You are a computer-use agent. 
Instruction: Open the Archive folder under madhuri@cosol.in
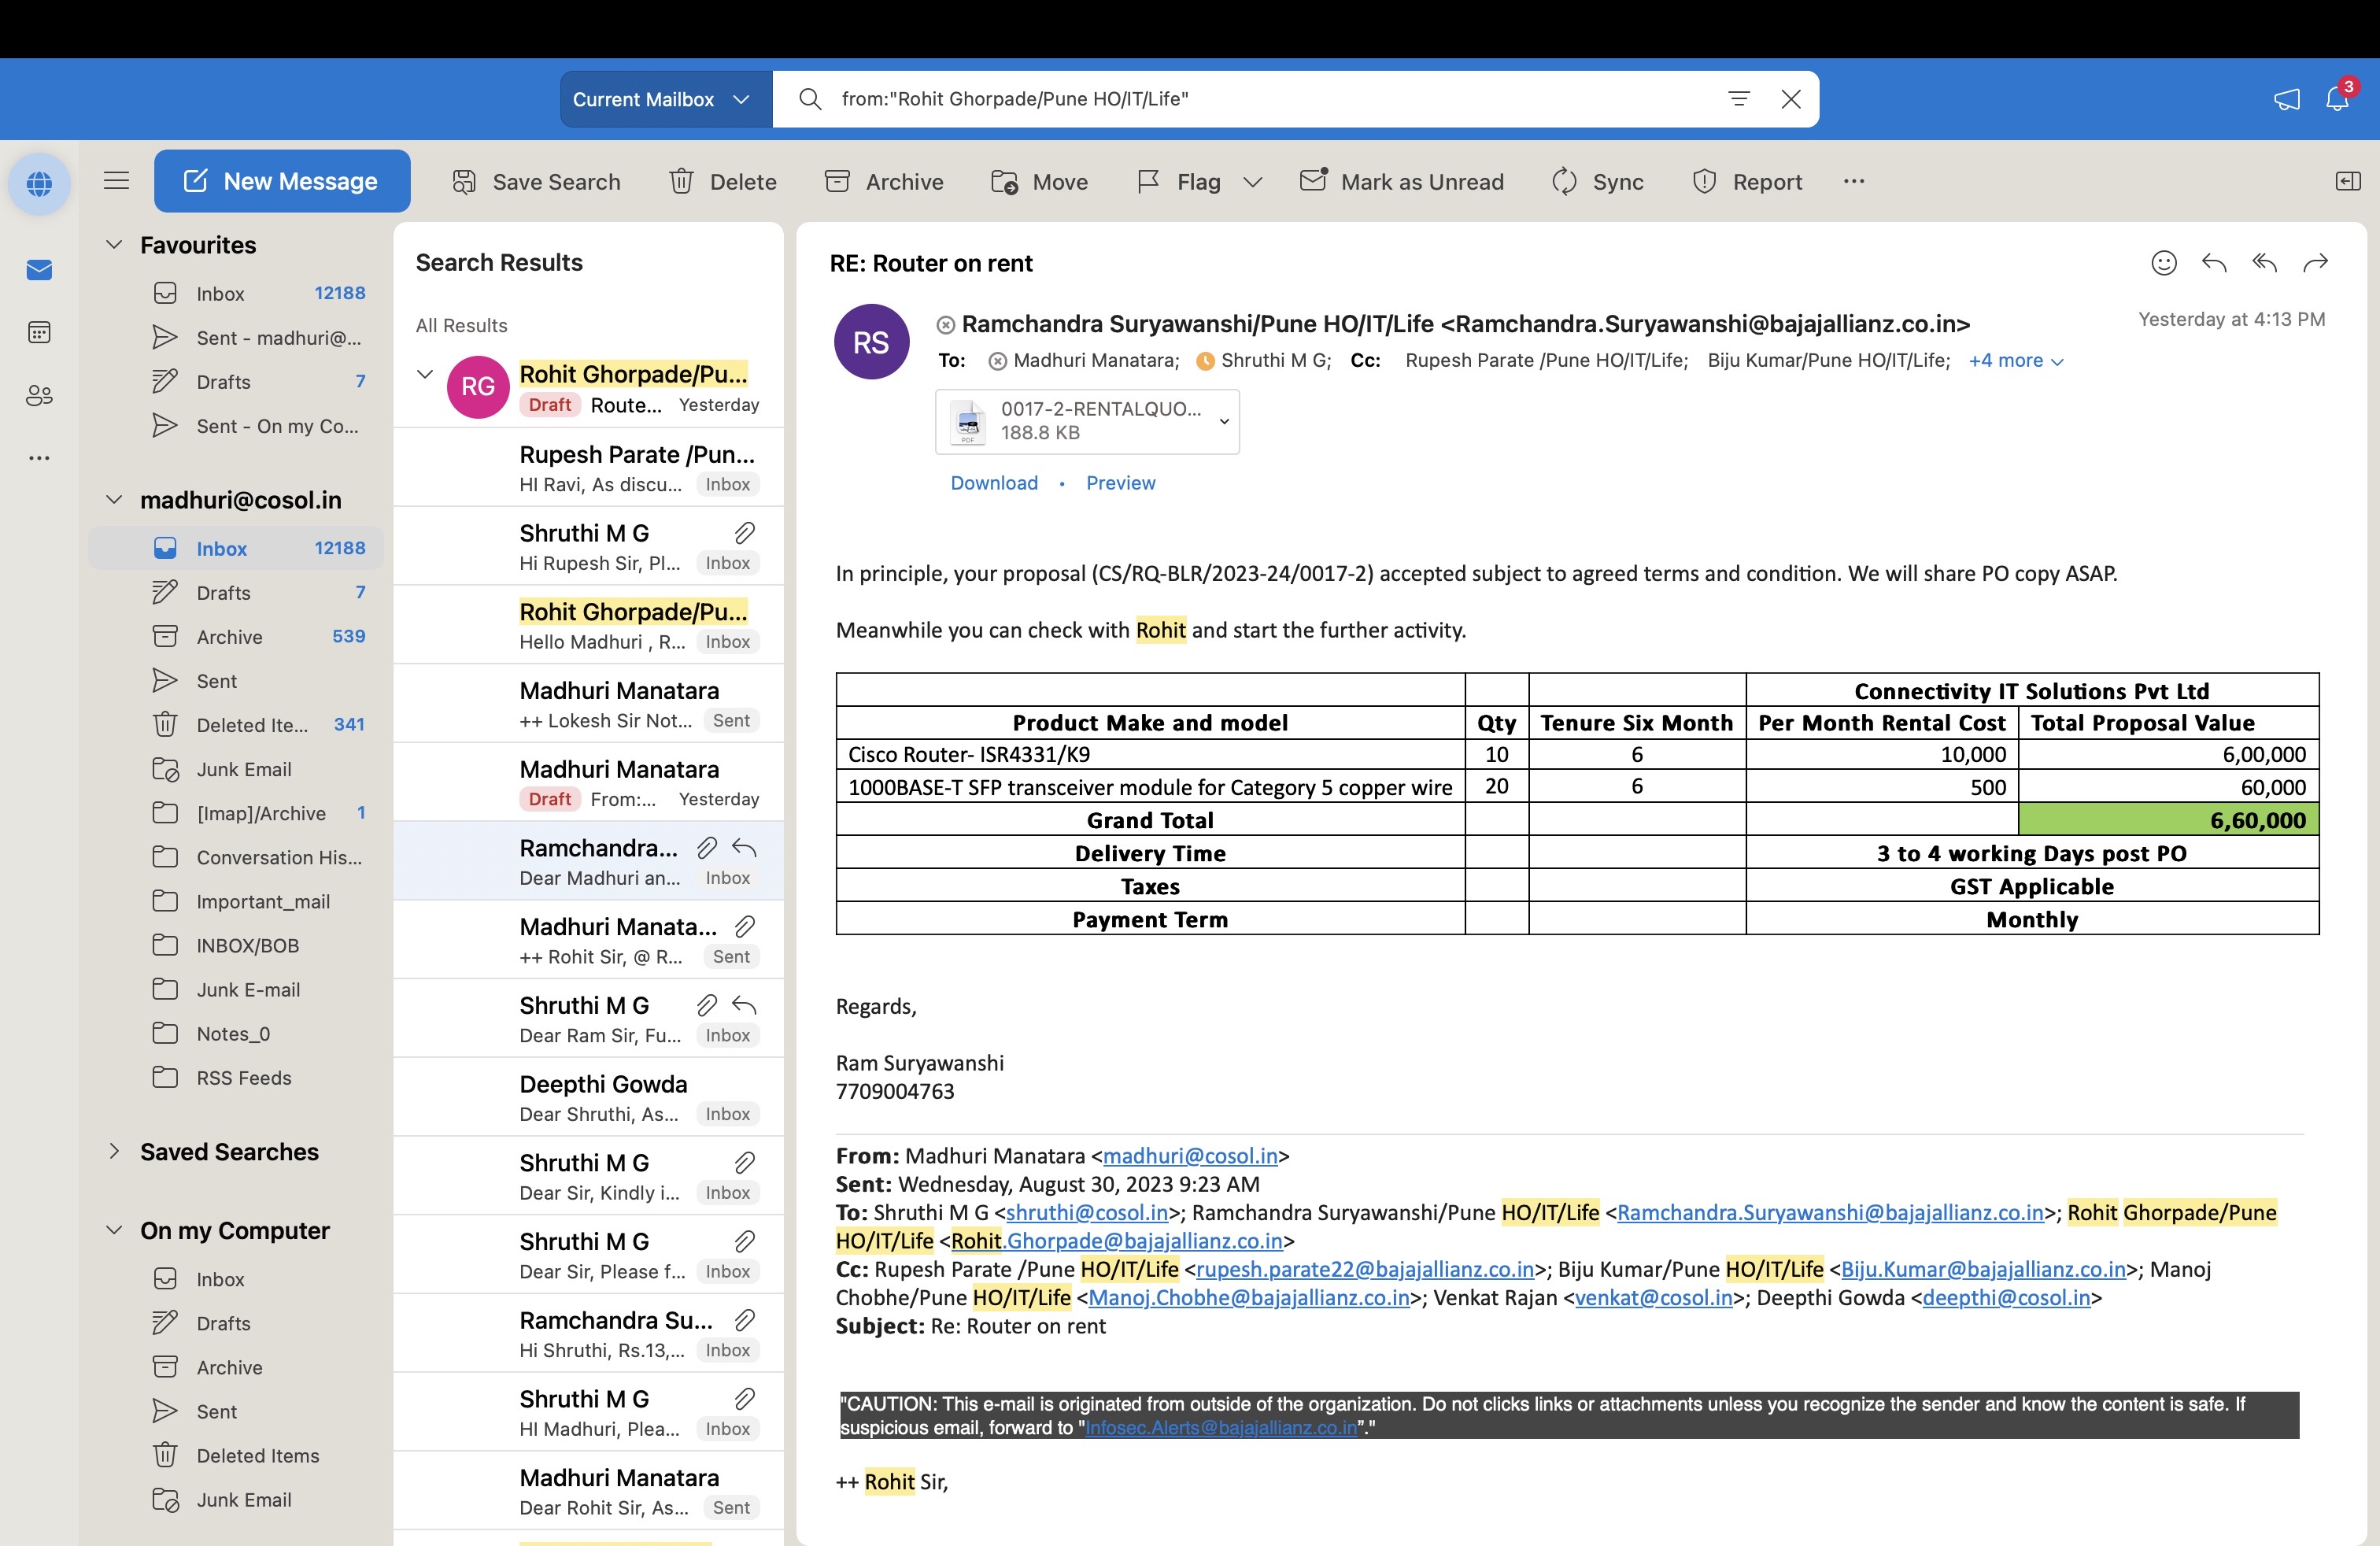[x=229, y=637]
